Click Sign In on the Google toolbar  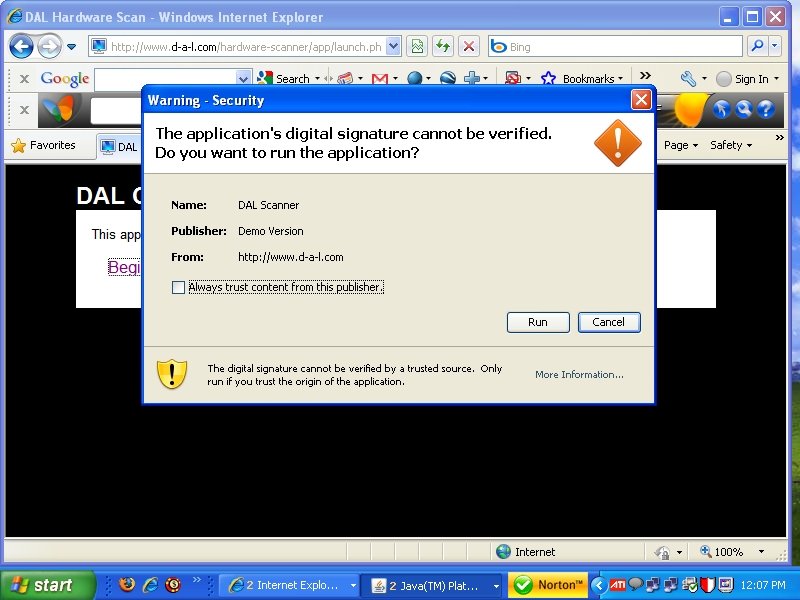(752, 79)
